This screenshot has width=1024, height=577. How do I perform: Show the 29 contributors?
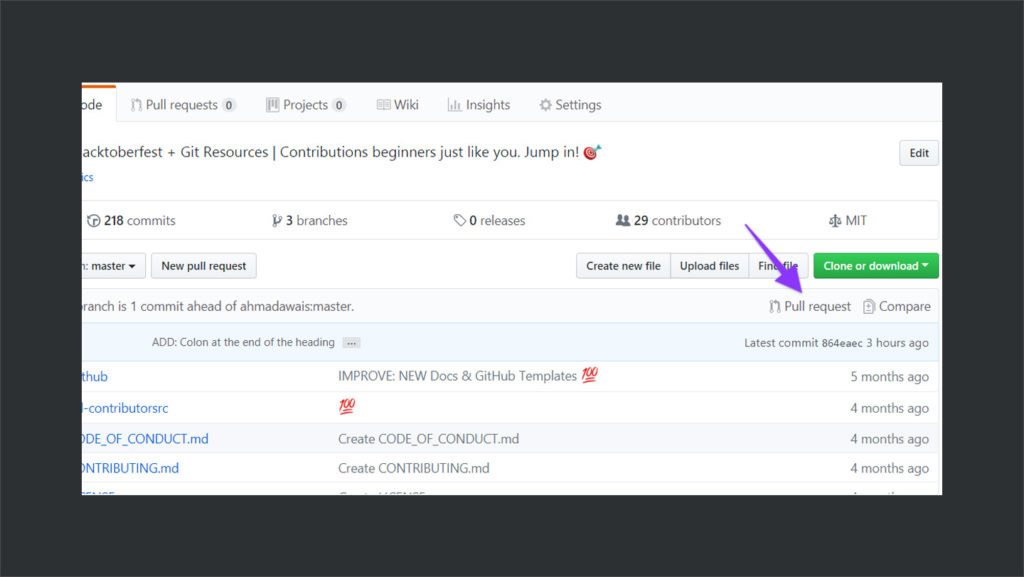click(668, 221)
